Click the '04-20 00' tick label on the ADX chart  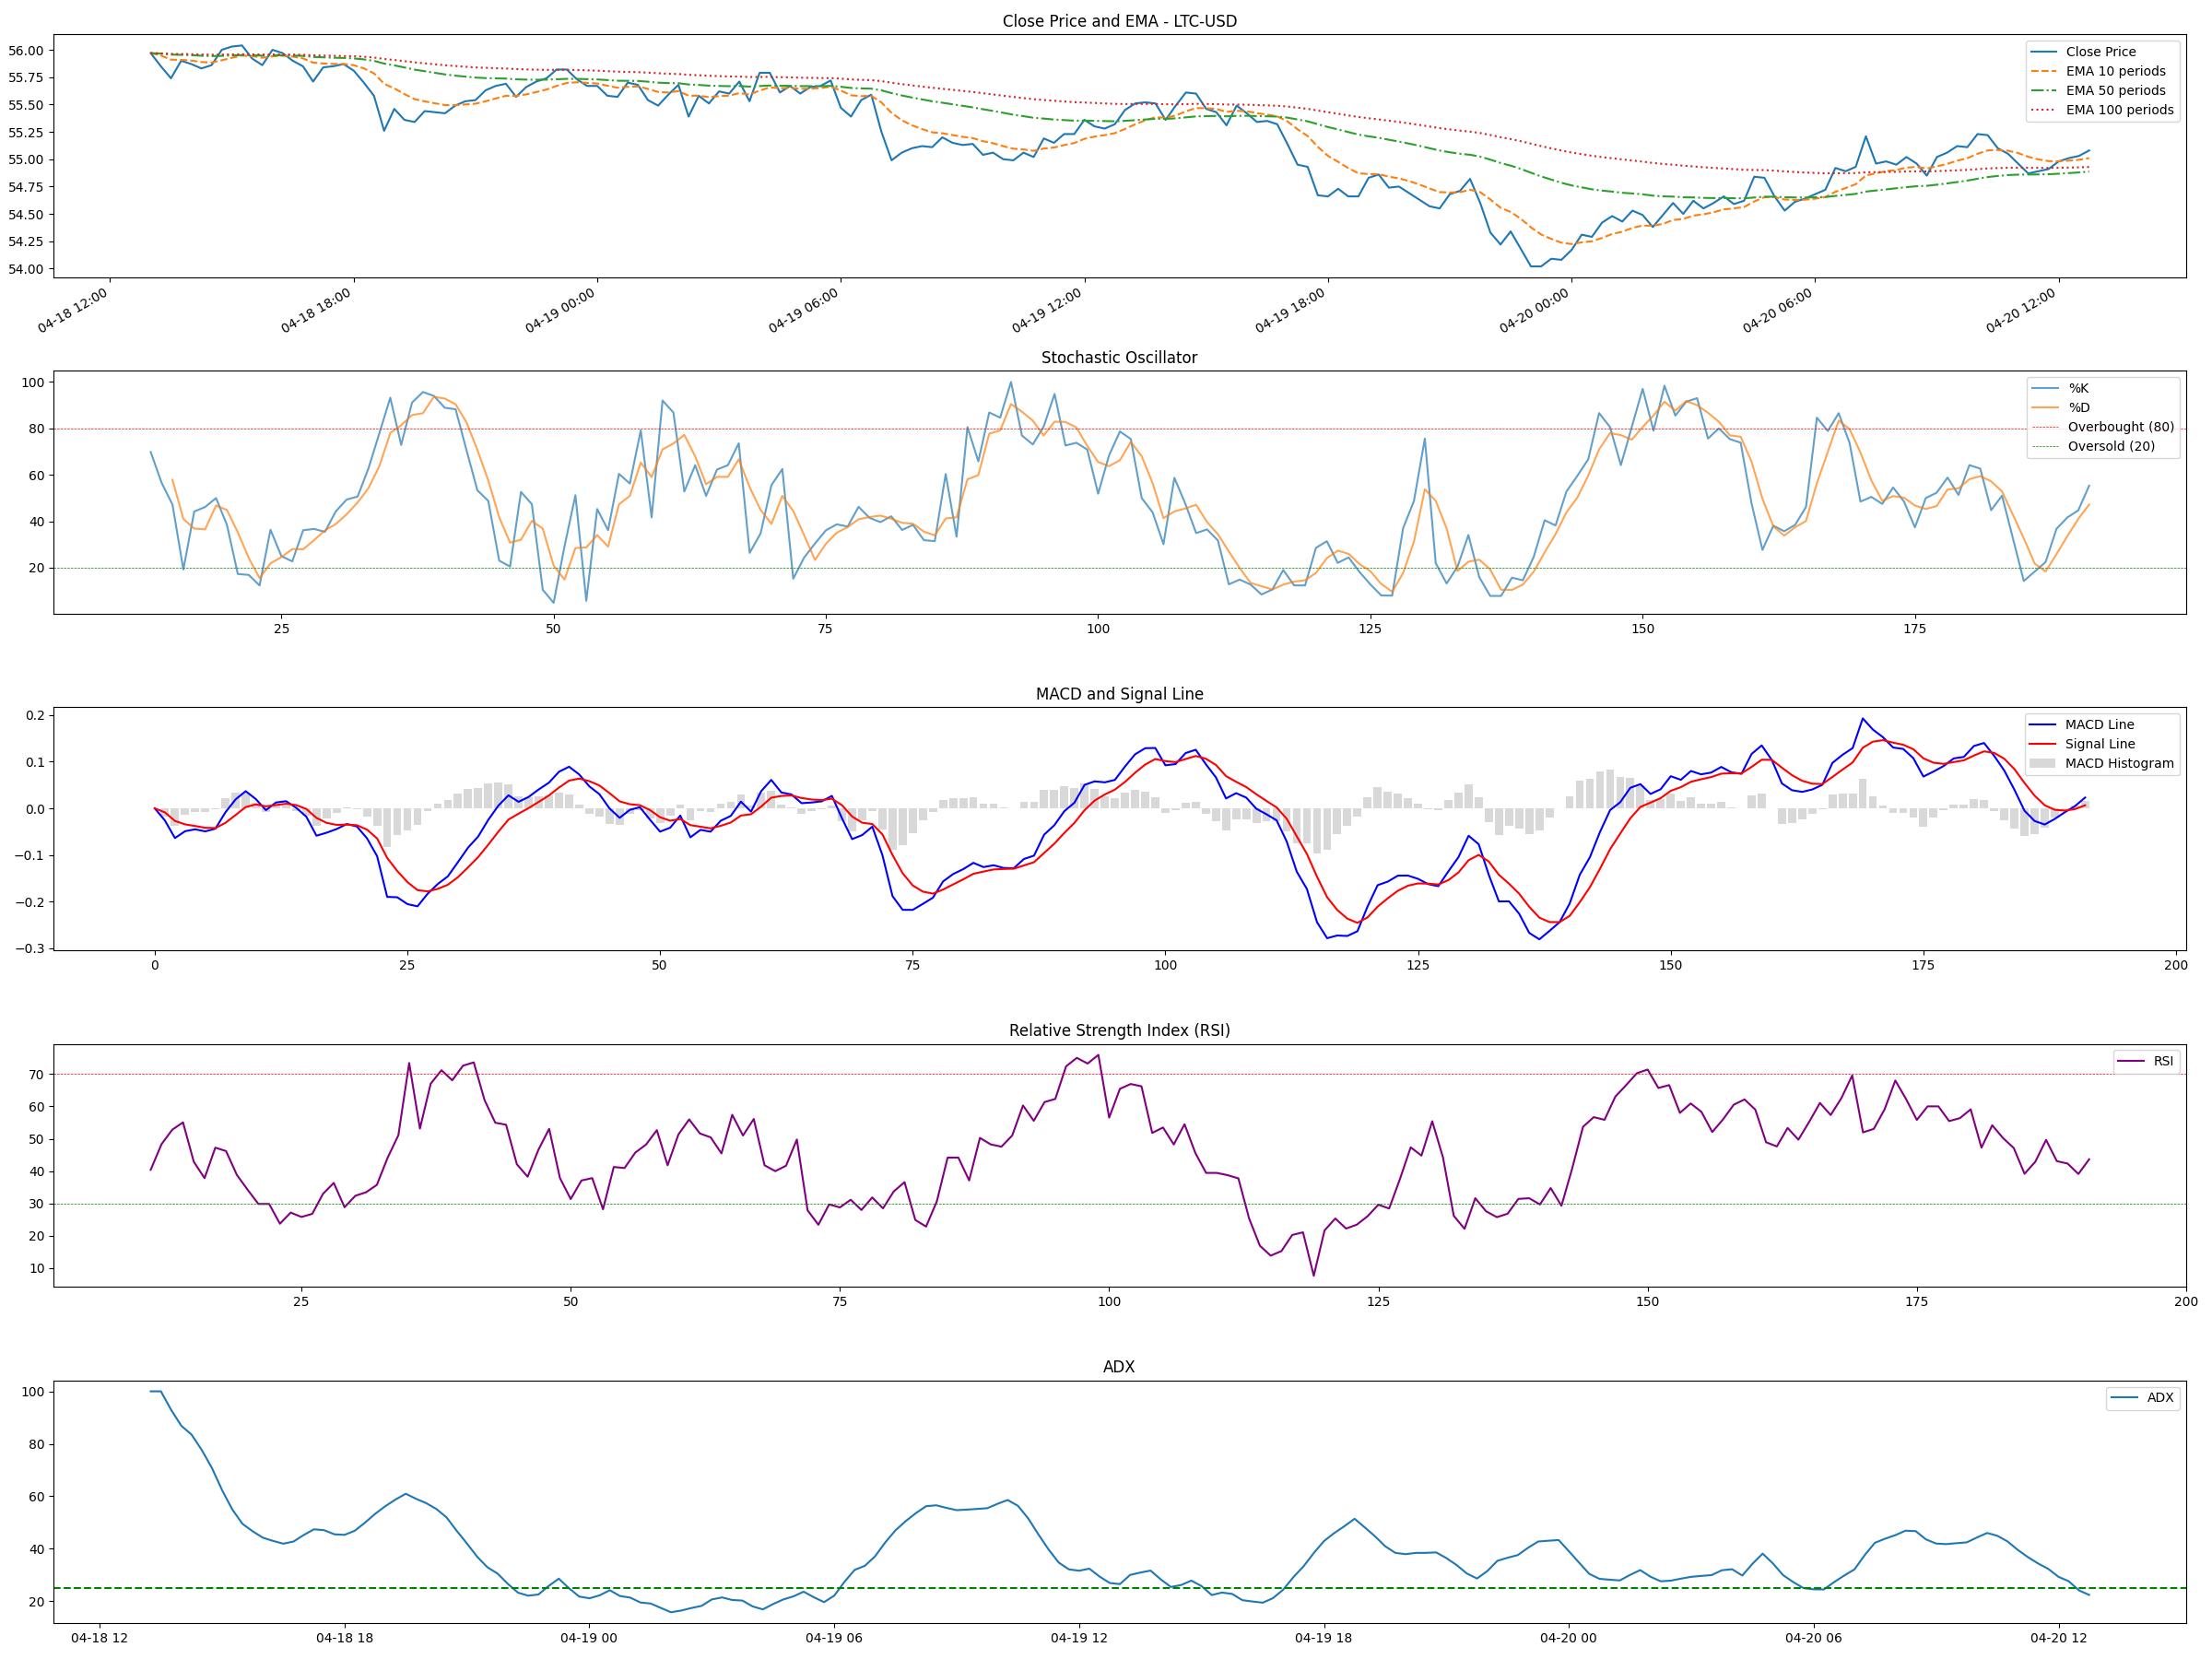coord(1568,1638)
